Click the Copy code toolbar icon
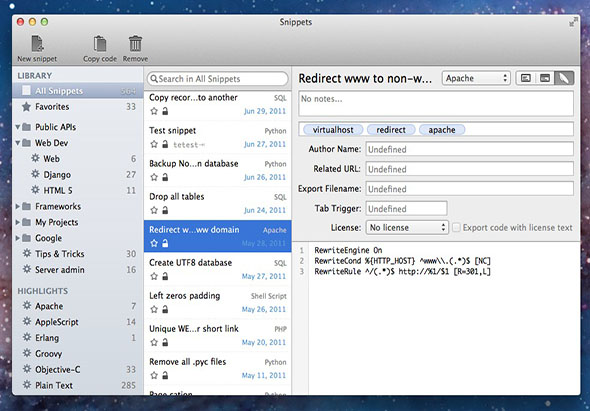The width and height of the screenshot is (590, 411). (x=100, y=44)
